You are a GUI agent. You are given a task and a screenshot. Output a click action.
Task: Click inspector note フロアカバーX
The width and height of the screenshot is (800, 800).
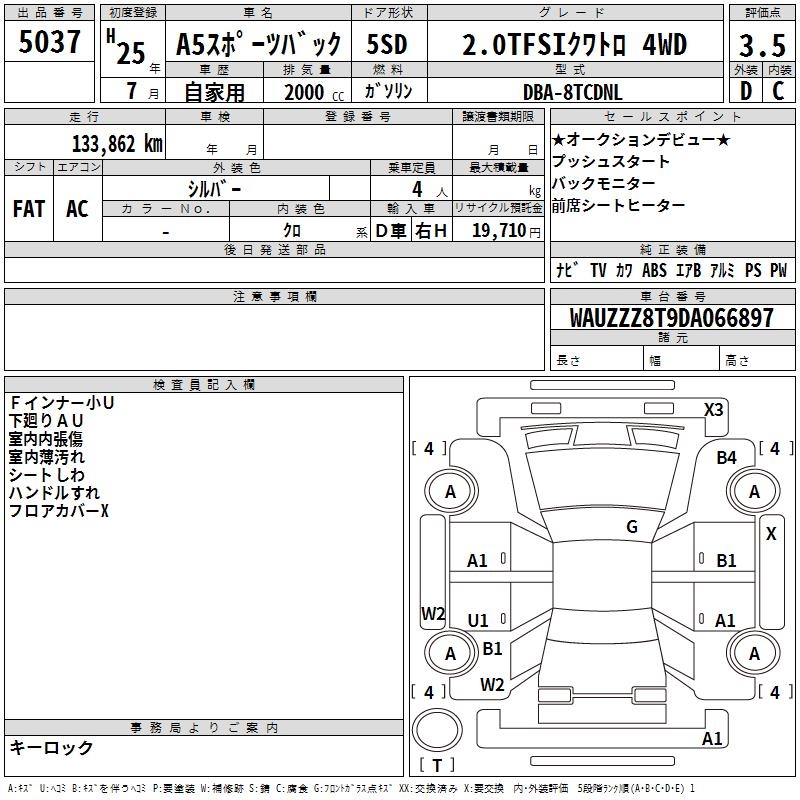tap(59, 510)
